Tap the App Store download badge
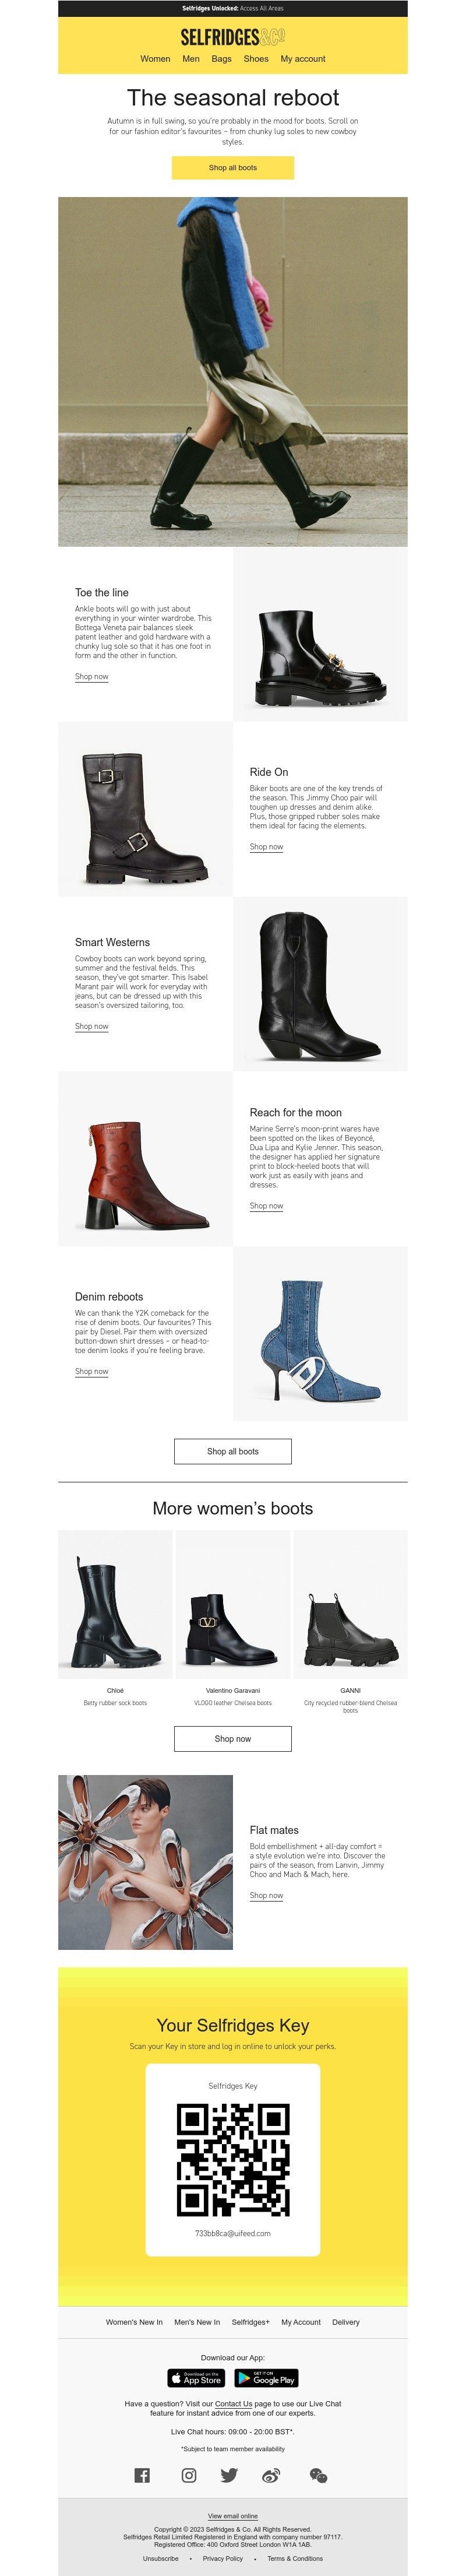The image size is (466, 2576). pos(196,2378)
